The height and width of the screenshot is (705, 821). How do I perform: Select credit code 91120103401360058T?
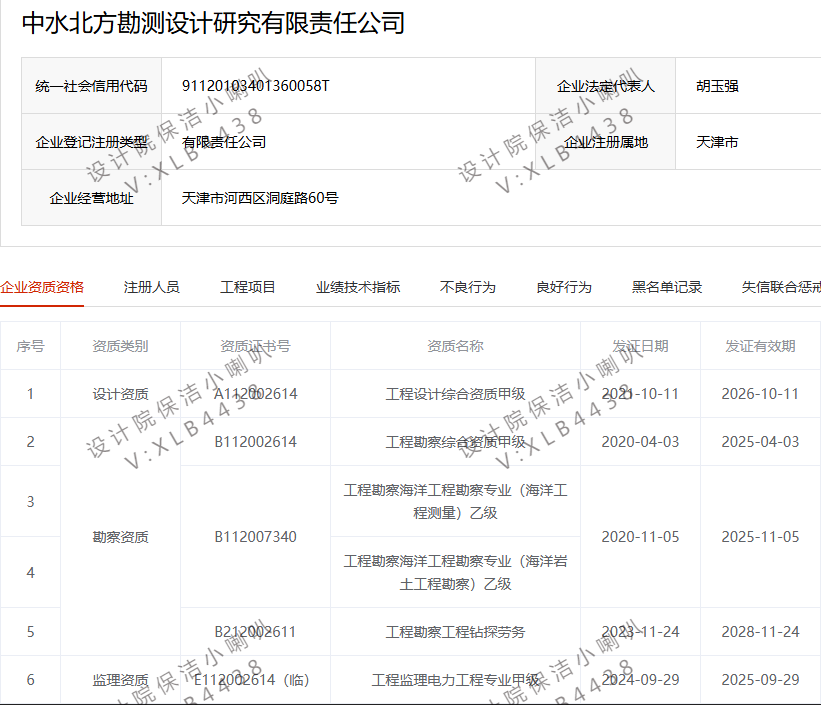pos(256,86)
